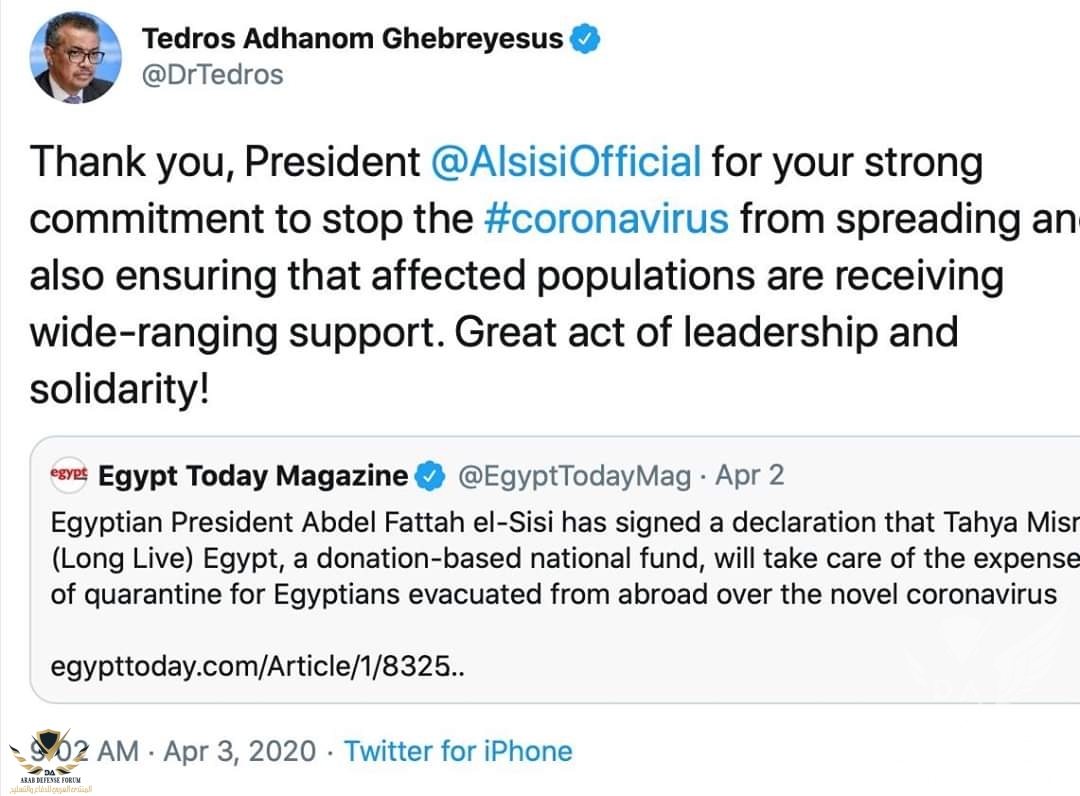Open the Twitter for iPhone source link
Viewport: 1080px width, 796px height.
[458, 751]
